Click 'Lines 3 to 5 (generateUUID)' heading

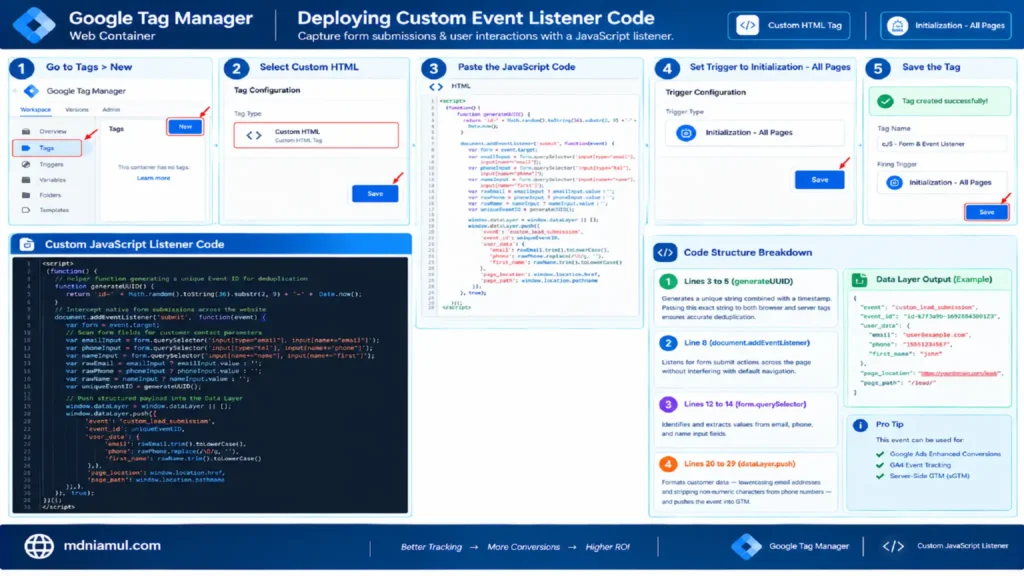[738, 281]
